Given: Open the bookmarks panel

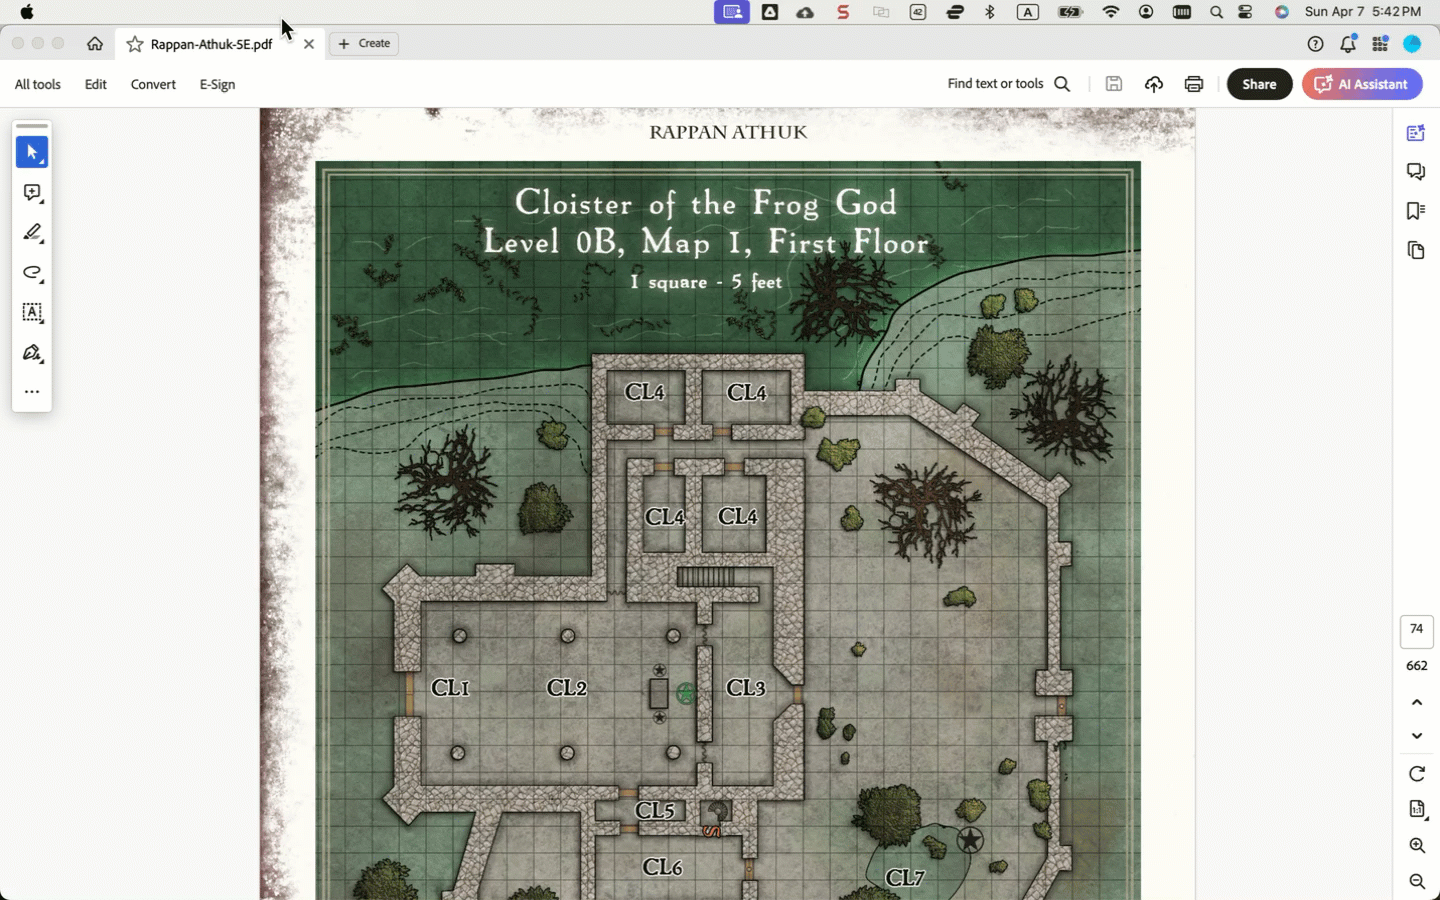Looking at the screenshot, I should coord(1415,211).
